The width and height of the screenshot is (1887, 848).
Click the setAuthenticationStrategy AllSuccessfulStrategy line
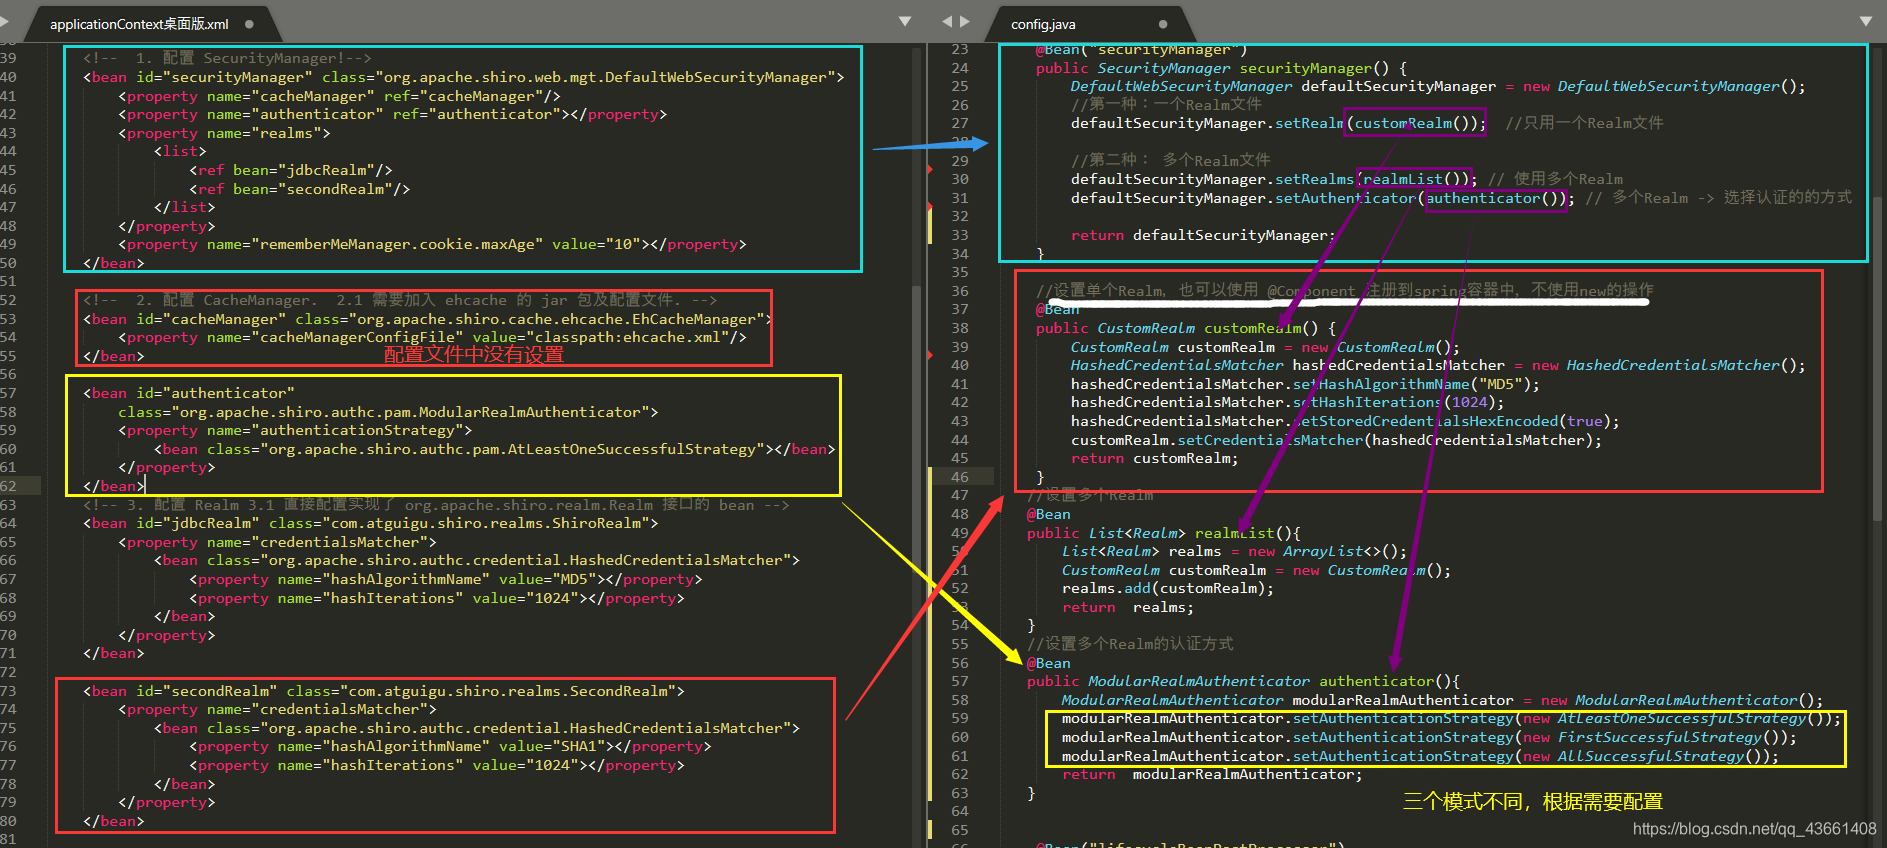[x=1420, y=756]
